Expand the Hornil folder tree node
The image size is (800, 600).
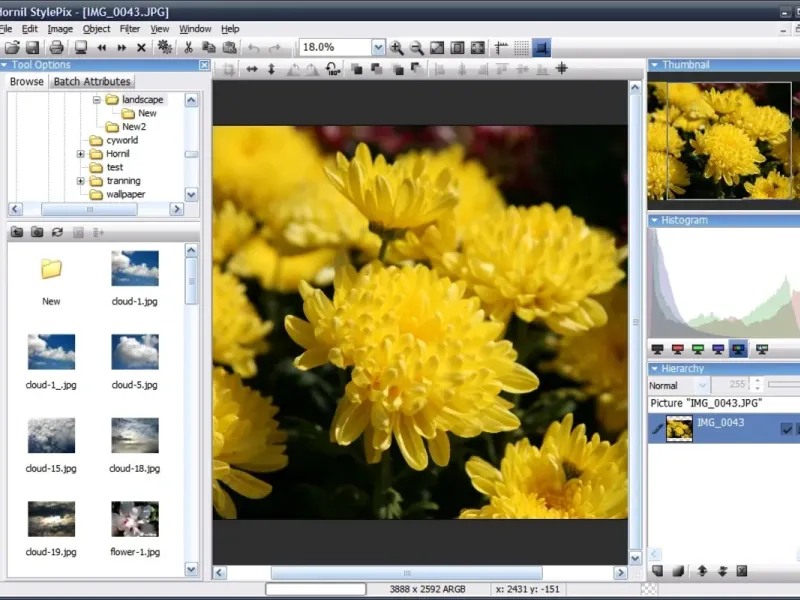(81, 154)
